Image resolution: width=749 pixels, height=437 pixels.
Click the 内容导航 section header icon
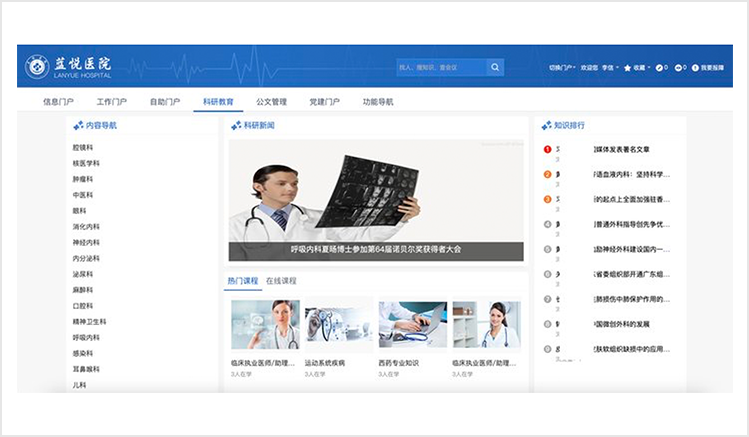pos(78,126)
